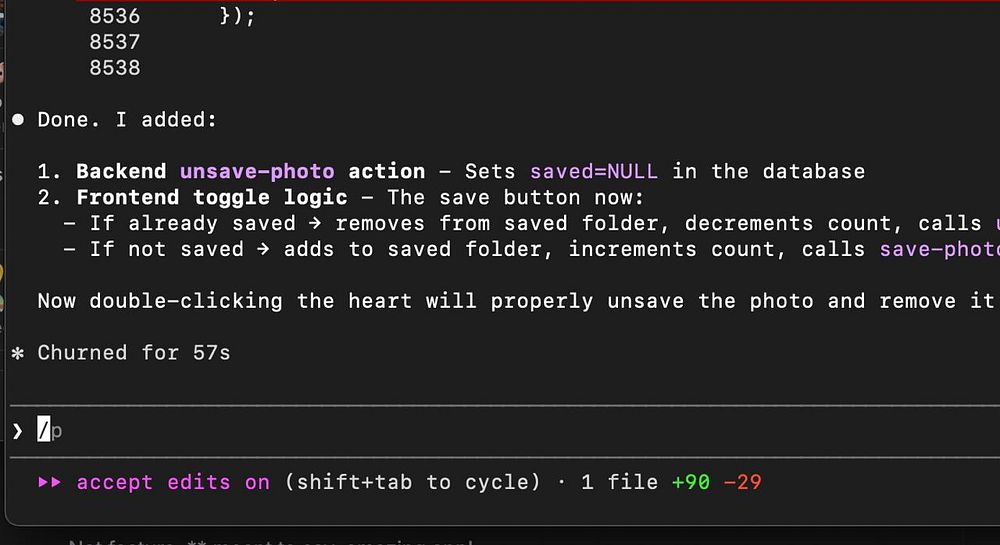
Task: Click the asterisk beside "Churned for 57s"
Action: (18, 353)
